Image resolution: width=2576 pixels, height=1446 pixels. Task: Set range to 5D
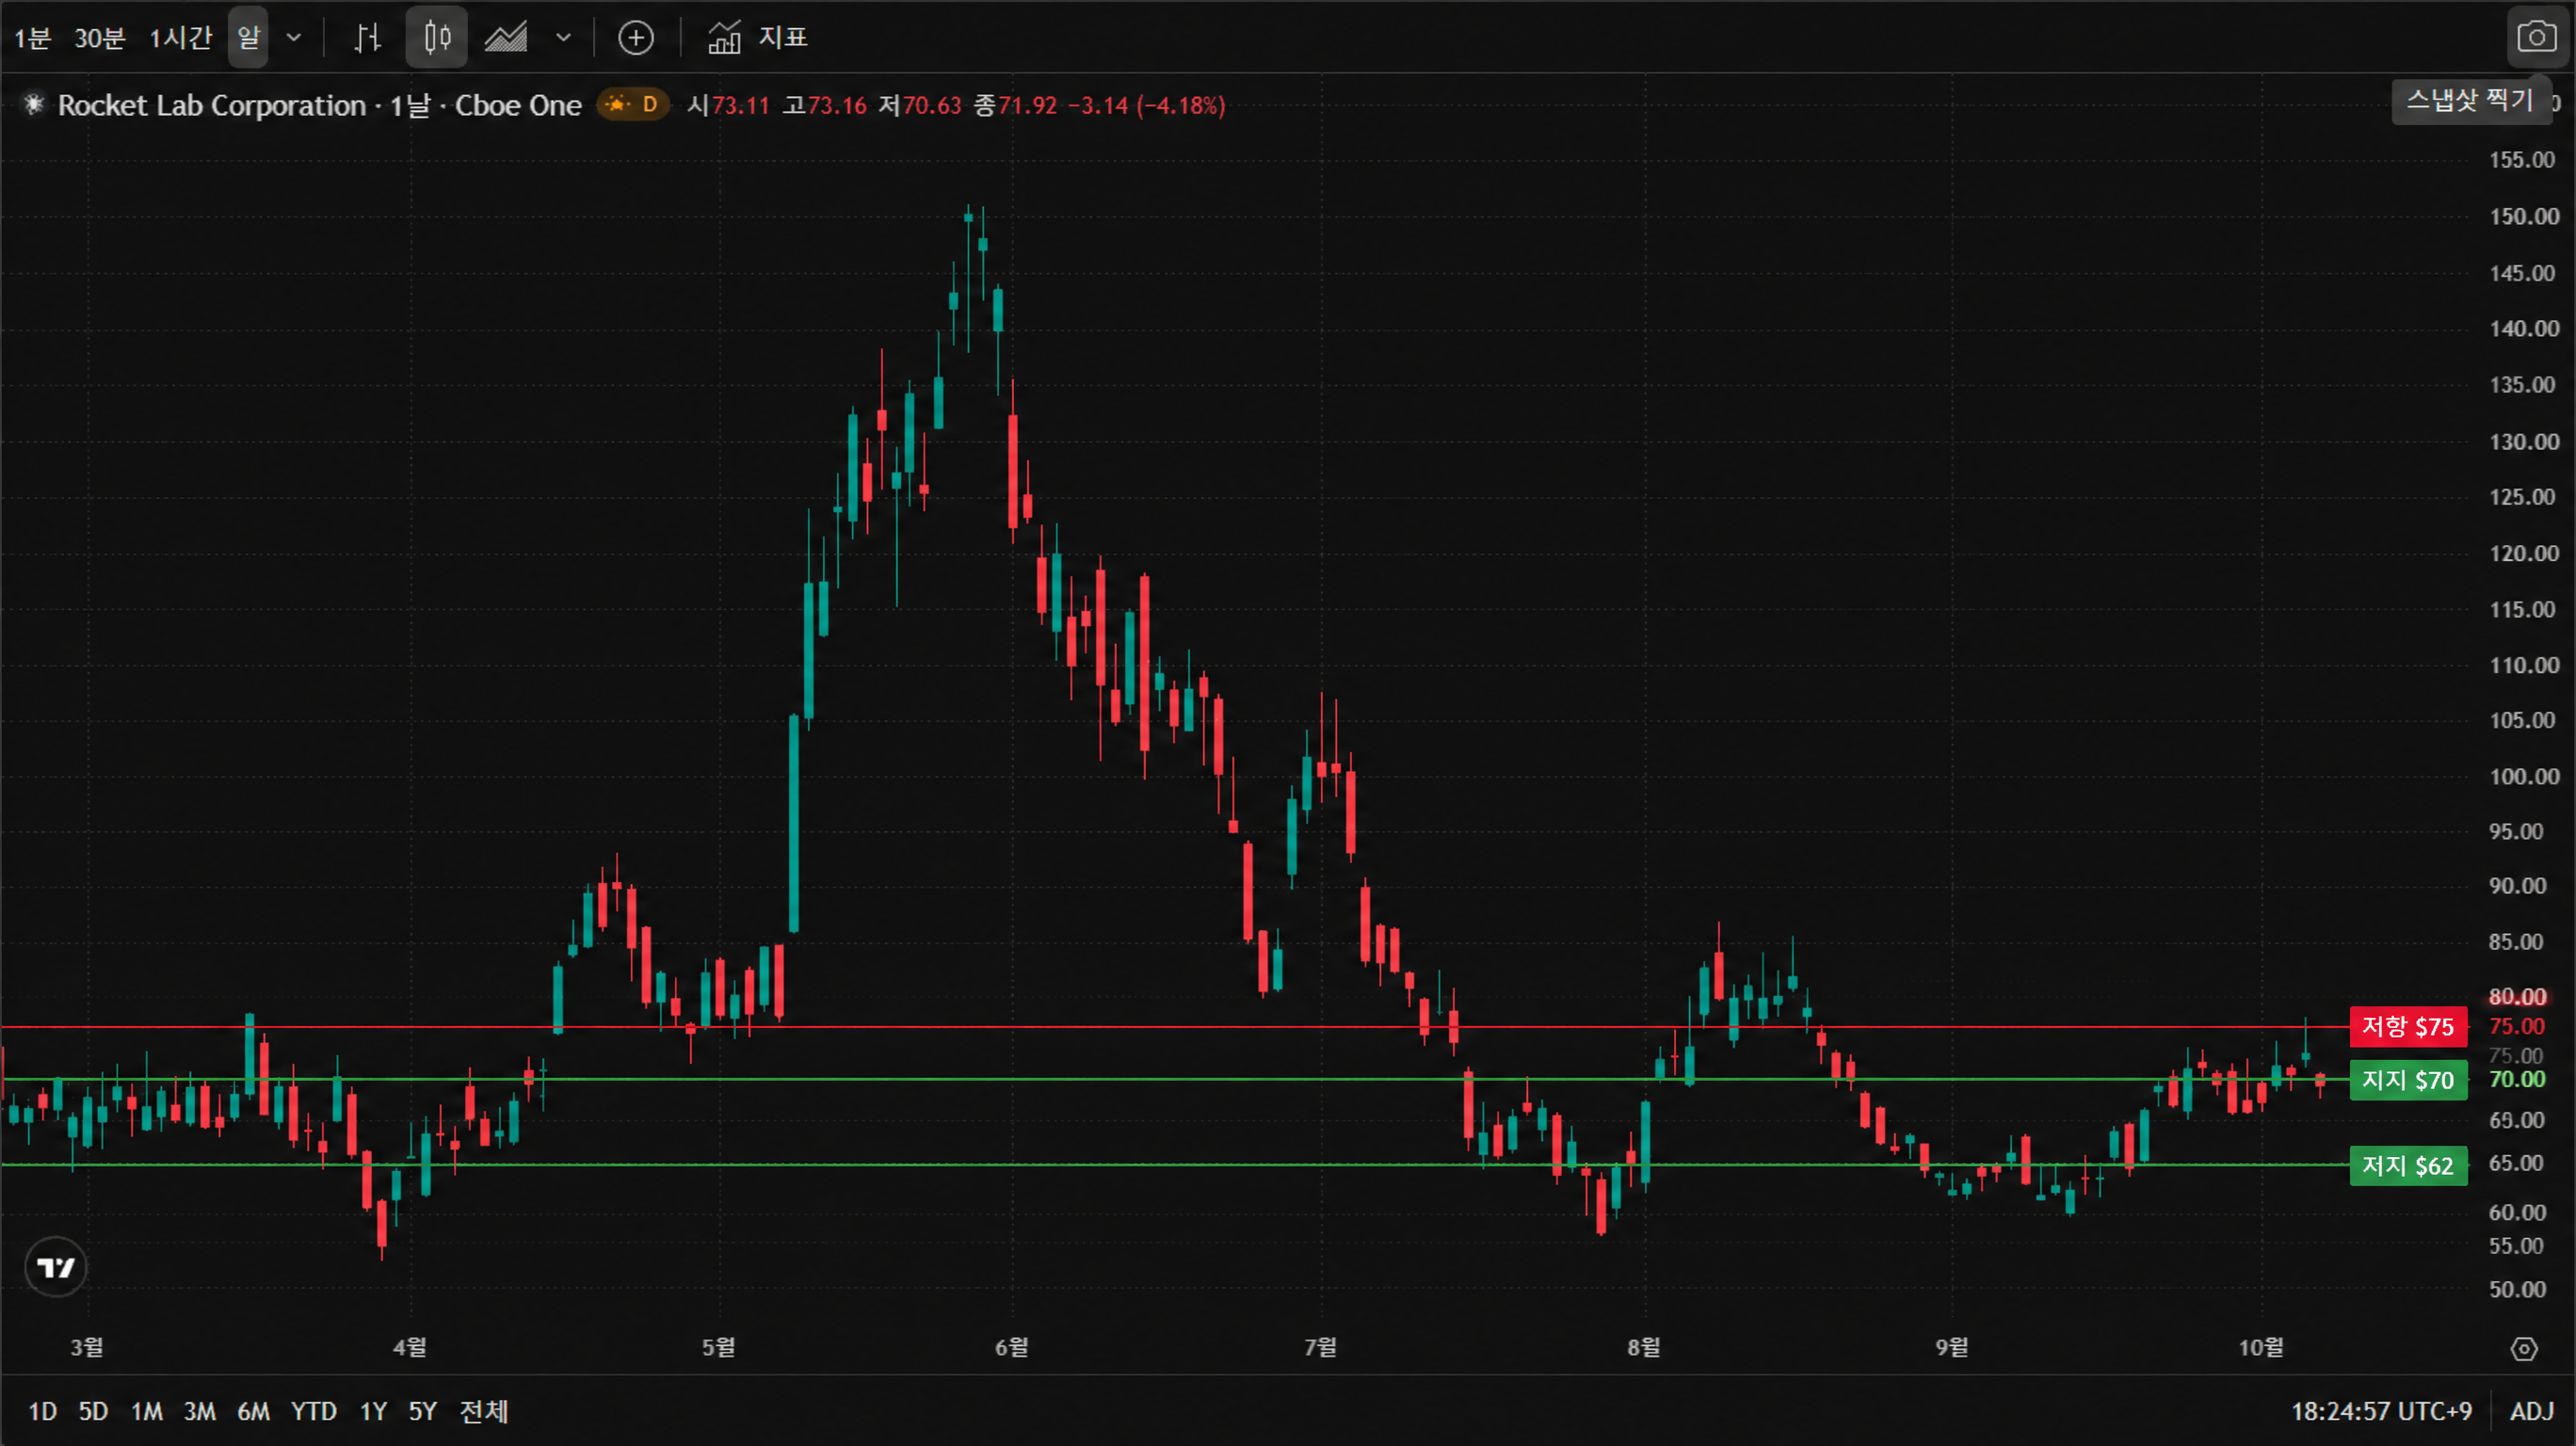[x=93, y=1411]
